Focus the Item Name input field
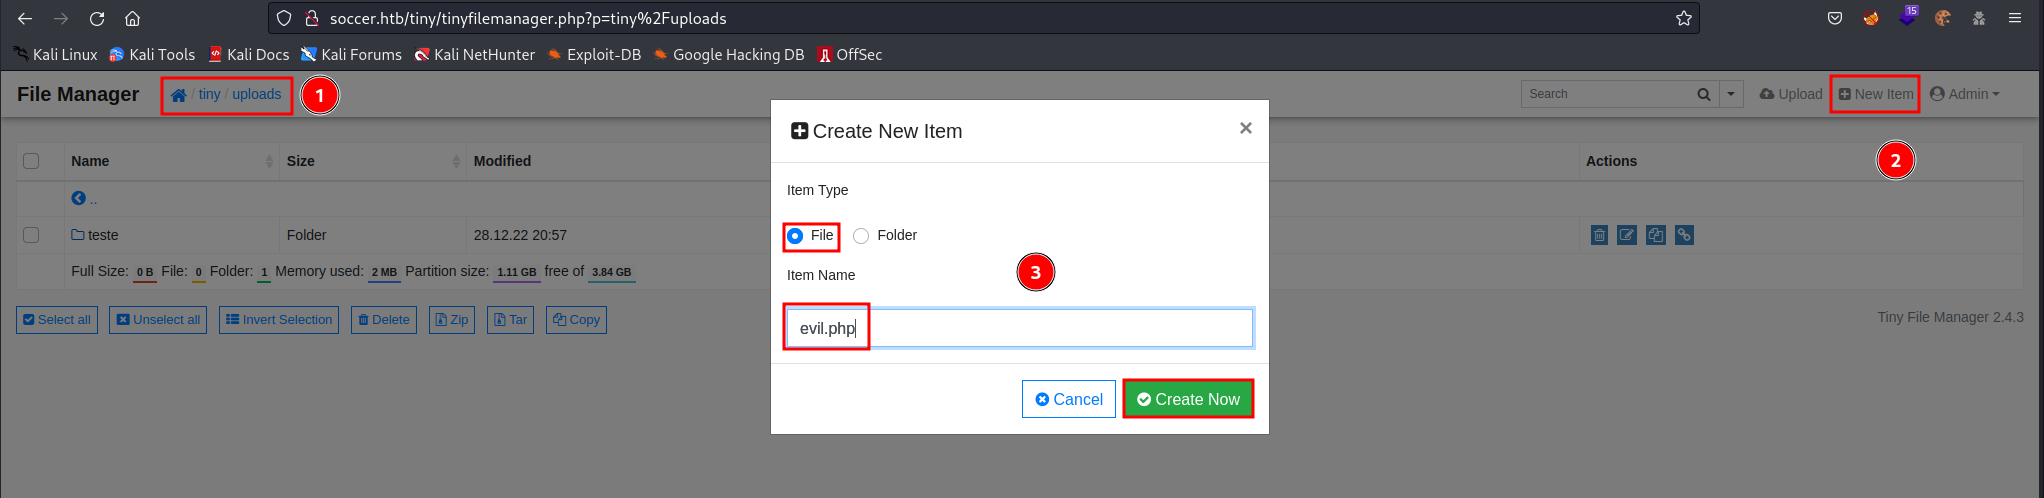 (1020, 328)
